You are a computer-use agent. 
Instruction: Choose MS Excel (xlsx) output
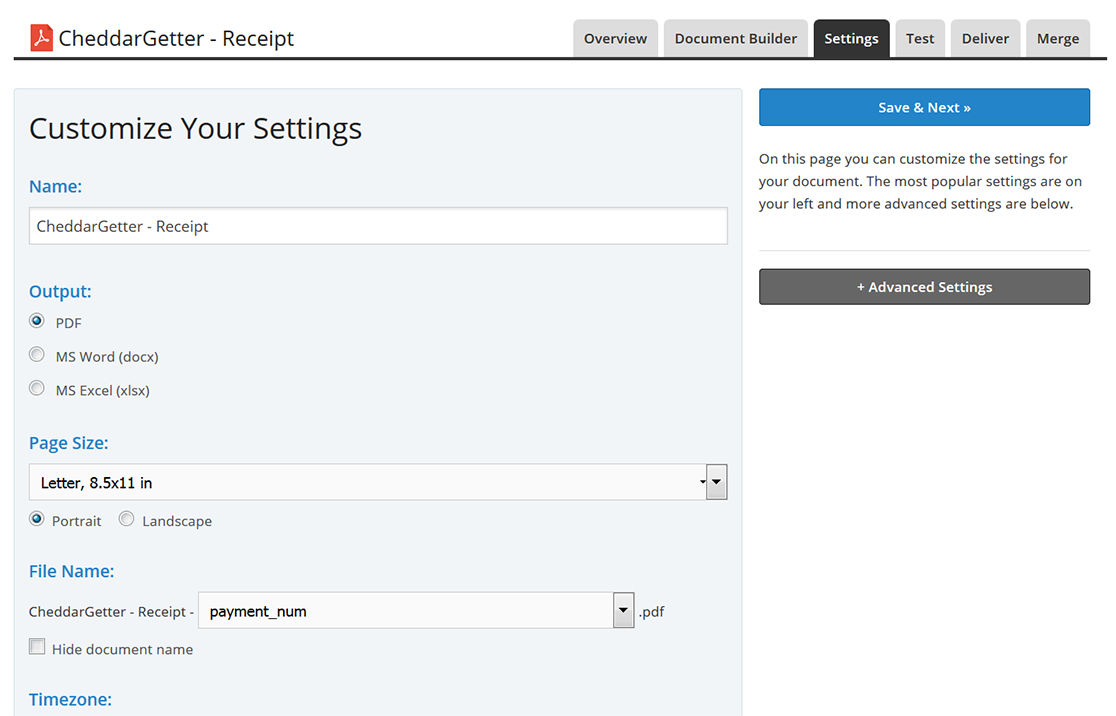(x=37, y=389)
